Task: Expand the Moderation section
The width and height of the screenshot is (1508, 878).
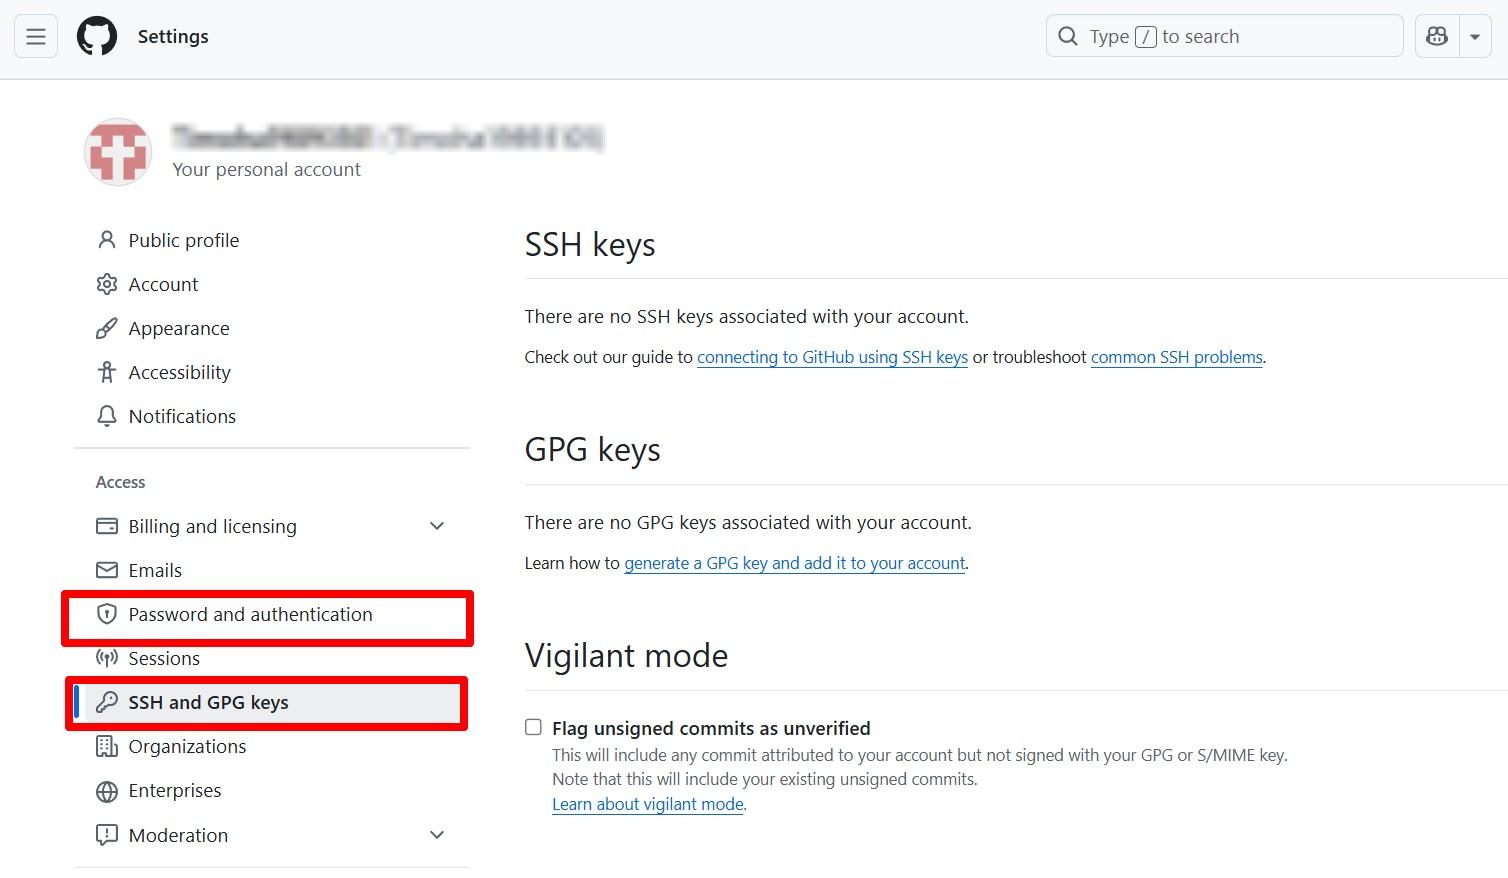Action: (436, 834)
